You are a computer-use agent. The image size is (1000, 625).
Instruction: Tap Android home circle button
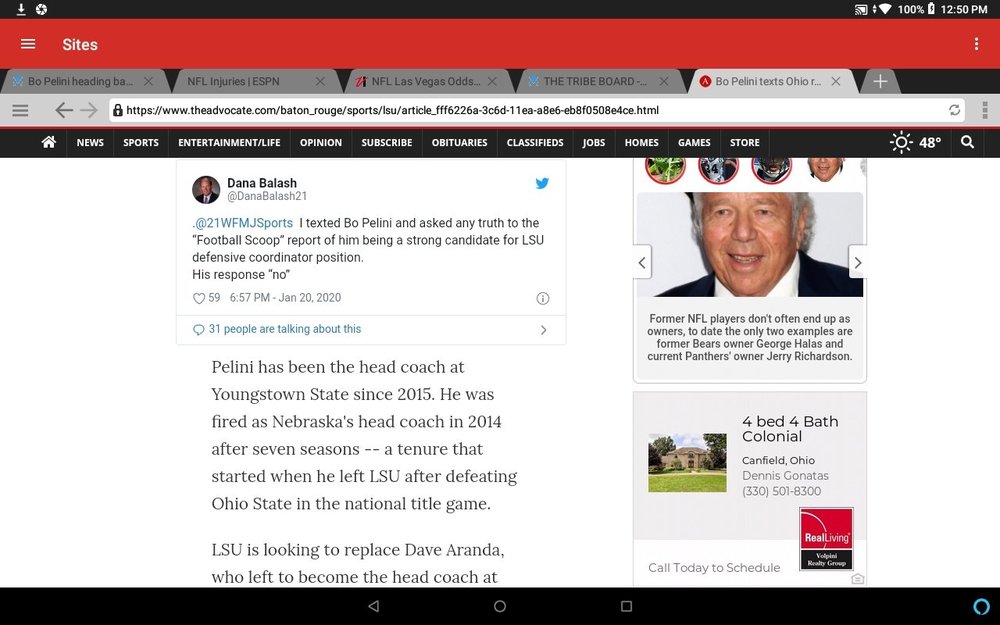pyautogui.click(x=500, y=606)
